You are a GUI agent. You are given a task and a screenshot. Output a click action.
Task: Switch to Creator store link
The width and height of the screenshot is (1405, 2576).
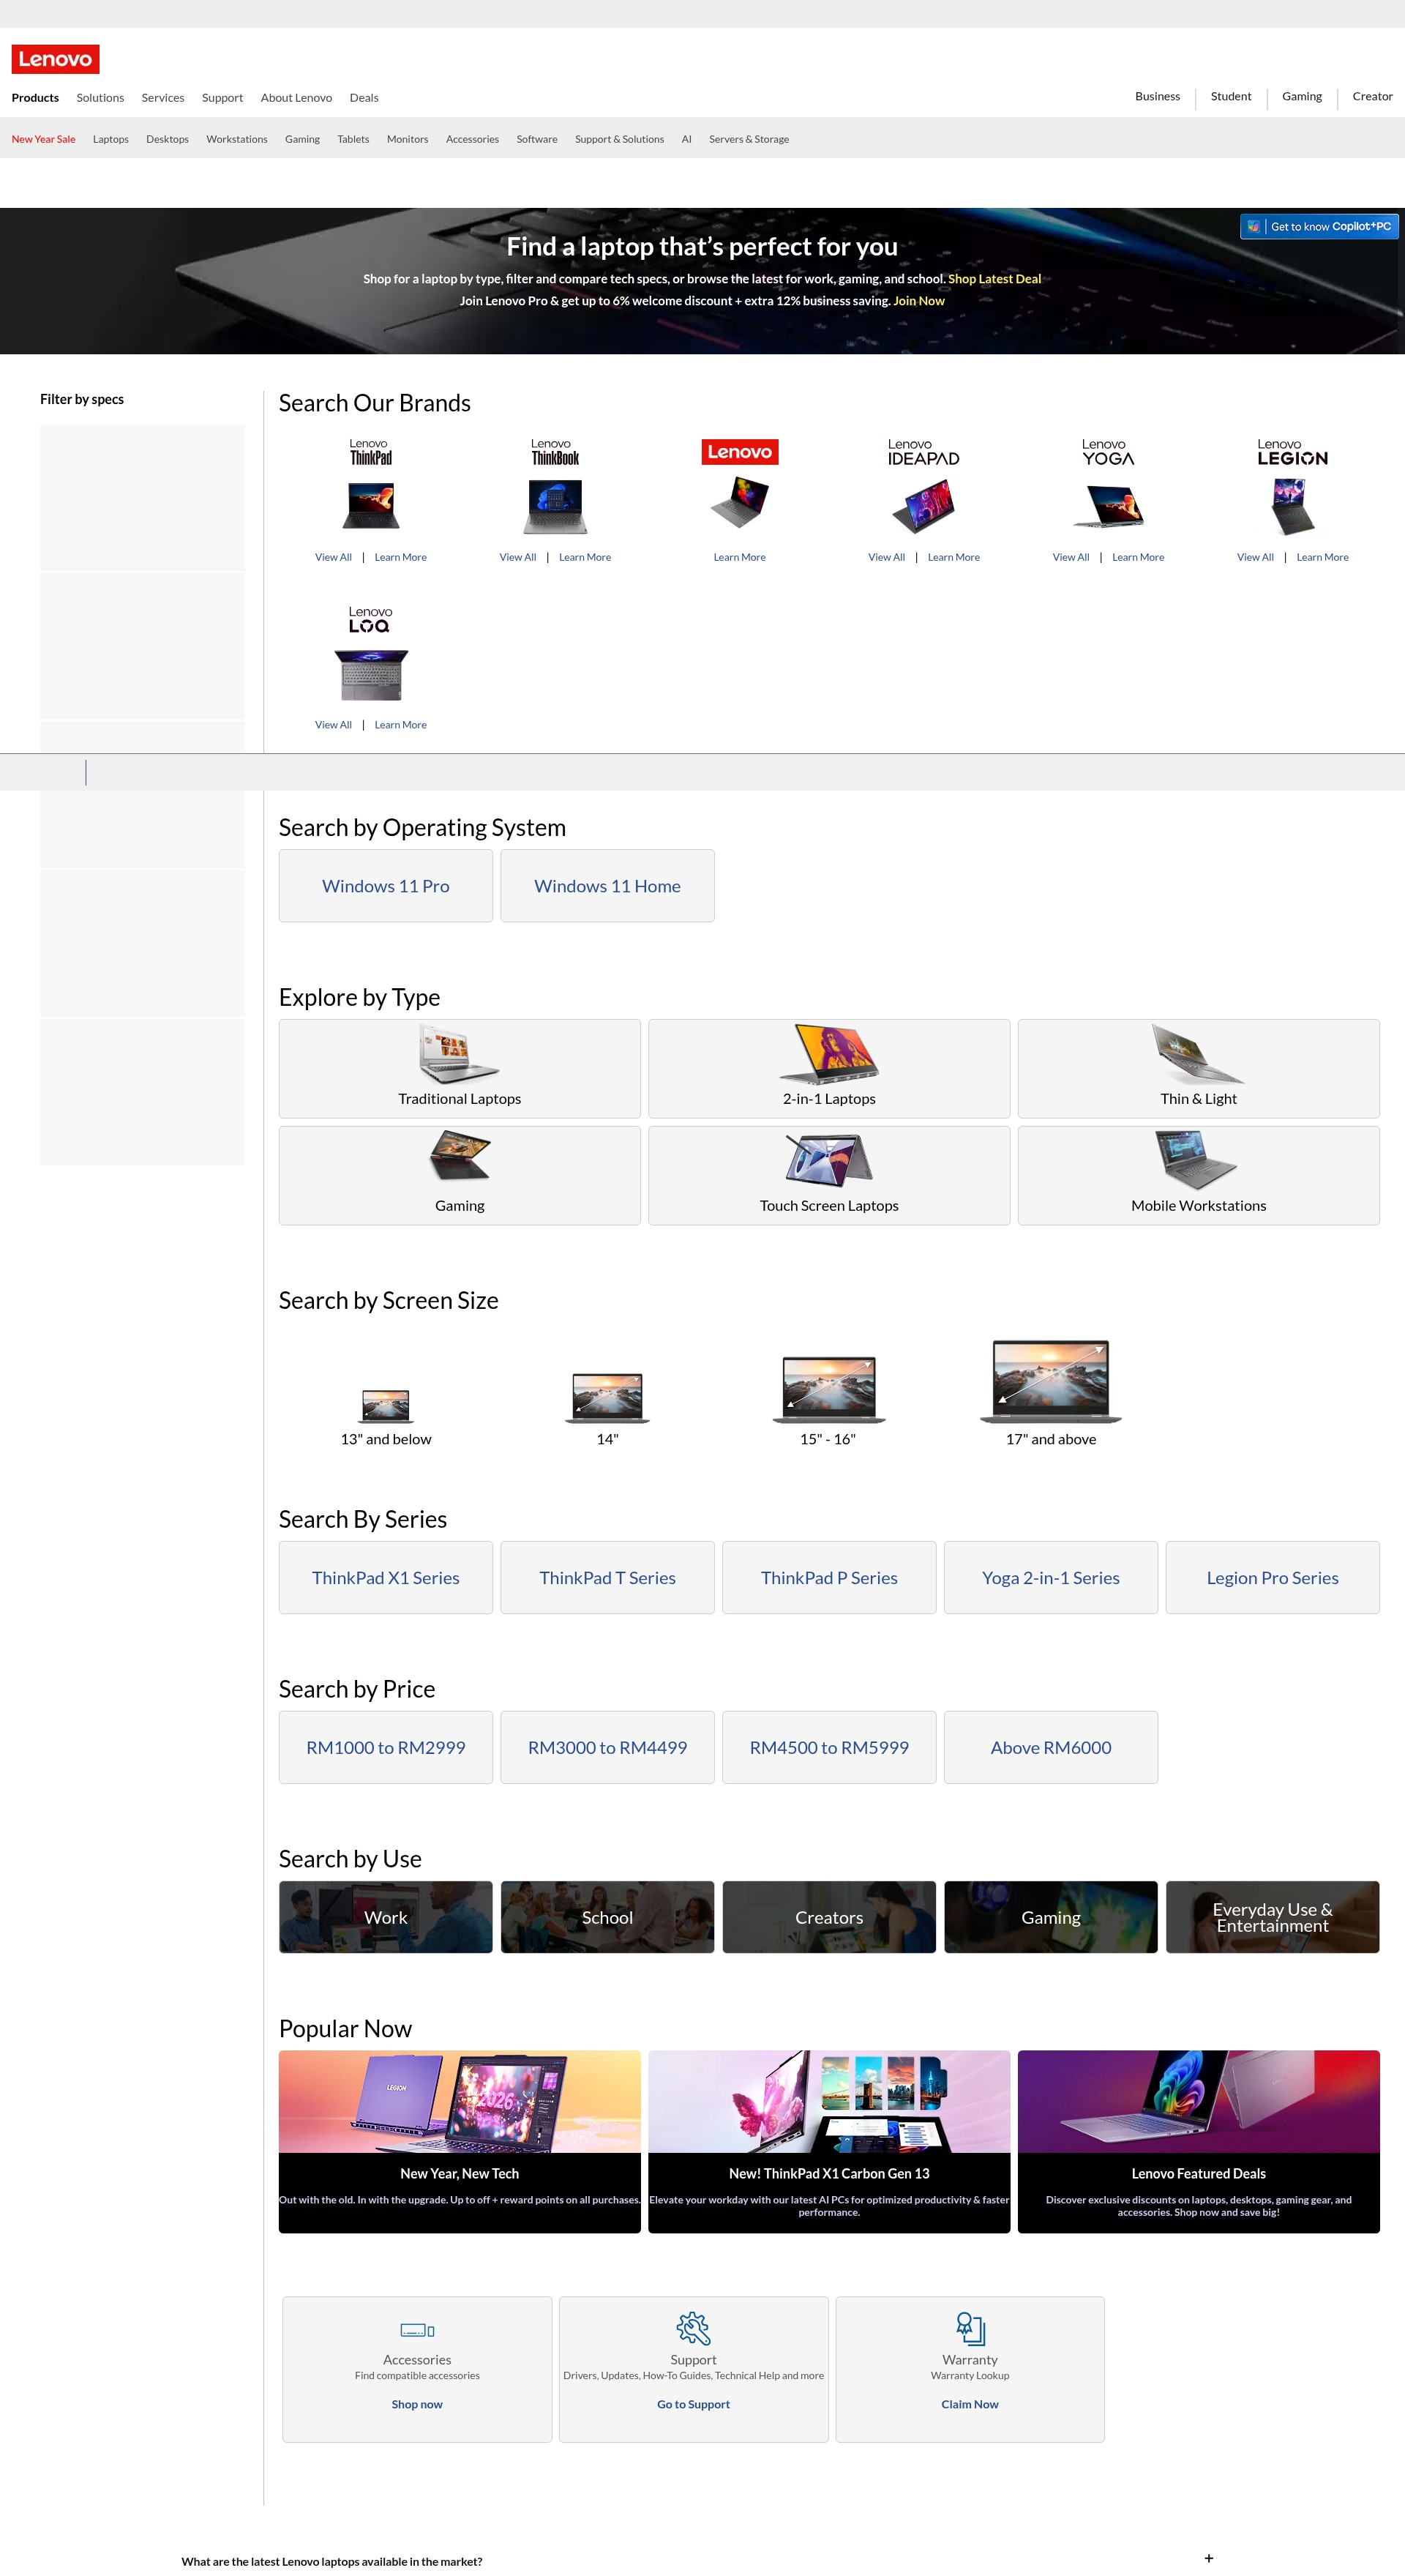pyautogui.click(x=1372, y=96)
